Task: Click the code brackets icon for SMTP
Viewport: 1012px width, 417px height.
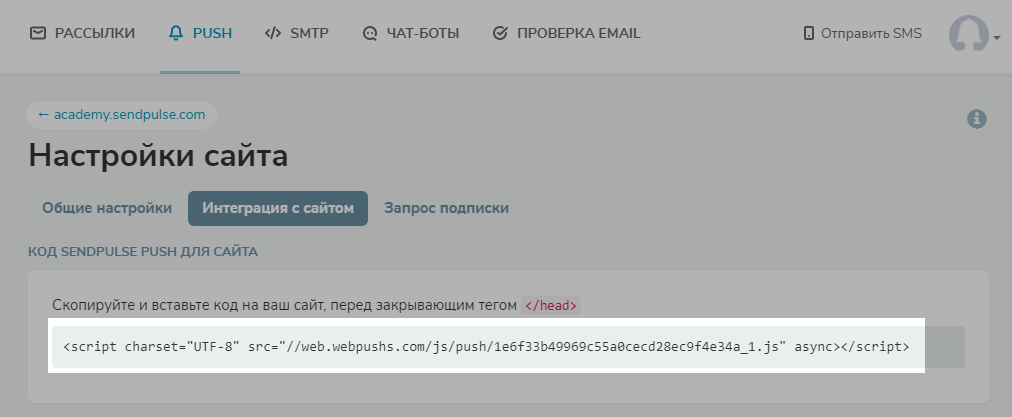Action: 273,33
